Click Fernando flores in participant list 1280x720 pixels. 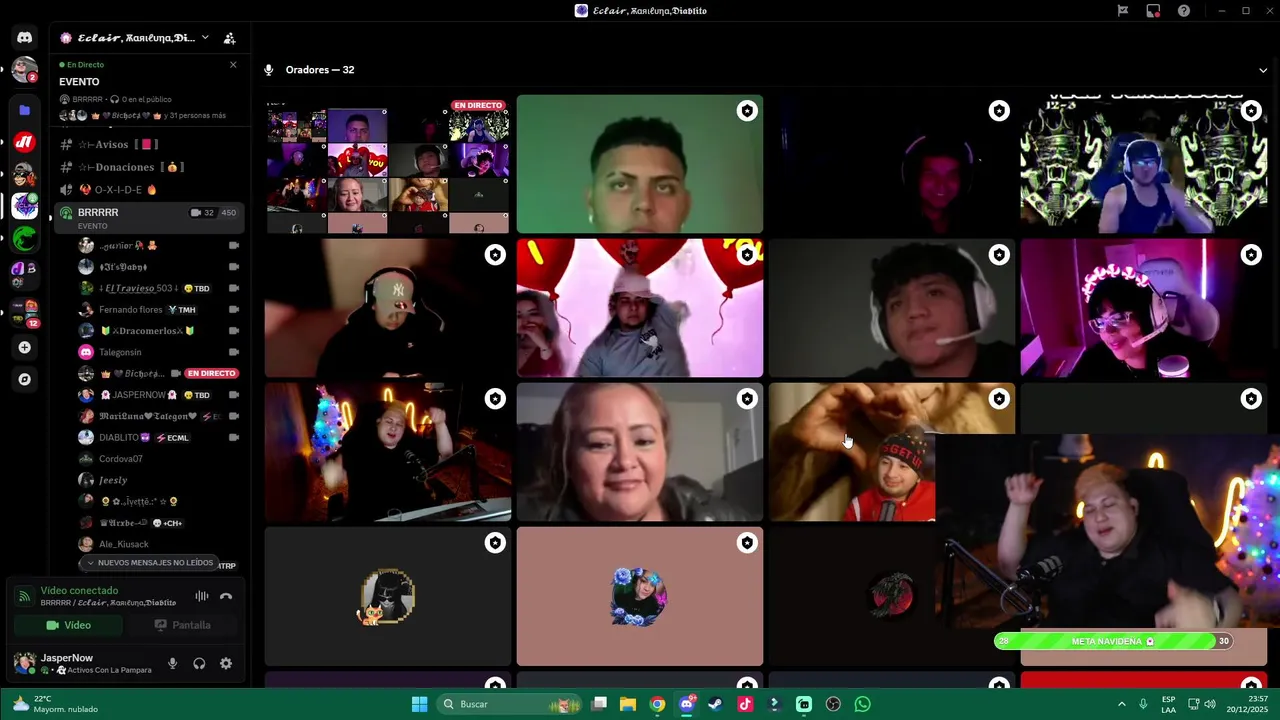[160, 310]
